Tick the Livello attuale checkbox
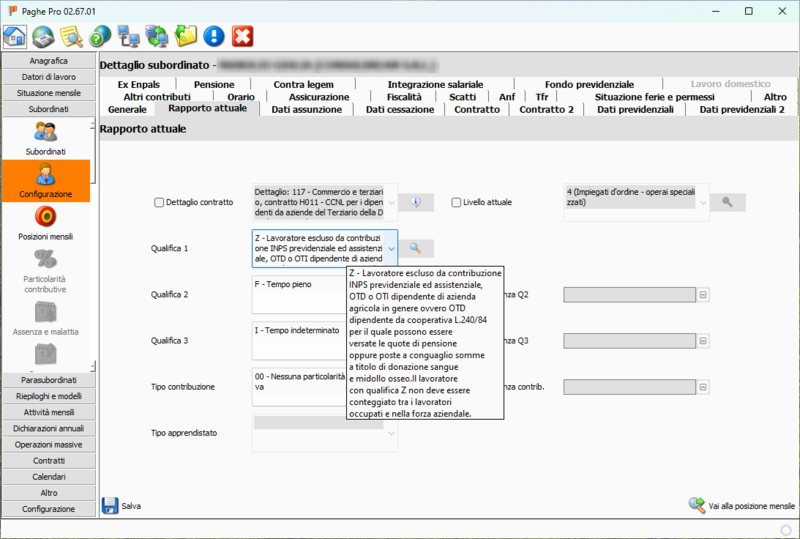The height and width of the screenshot is (539, 800). point(457,202)
